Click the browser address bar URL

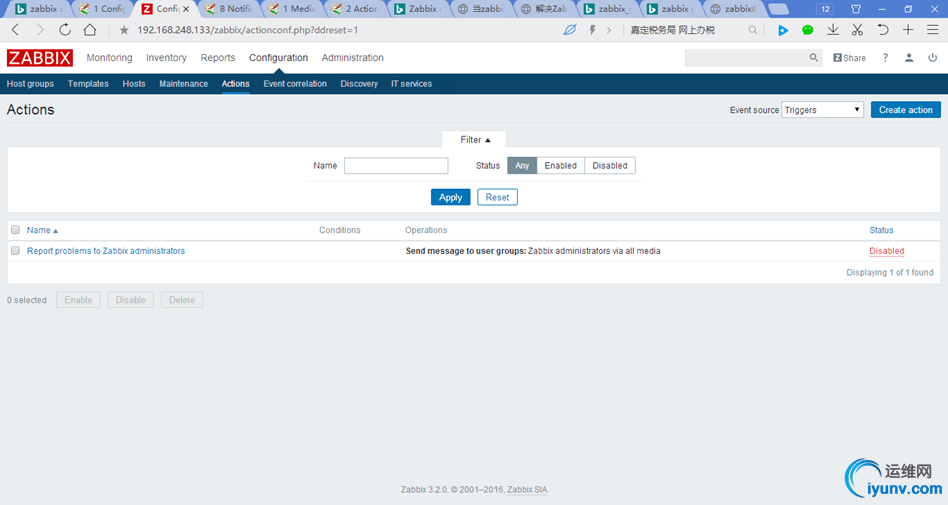click(x=248, y=30)
